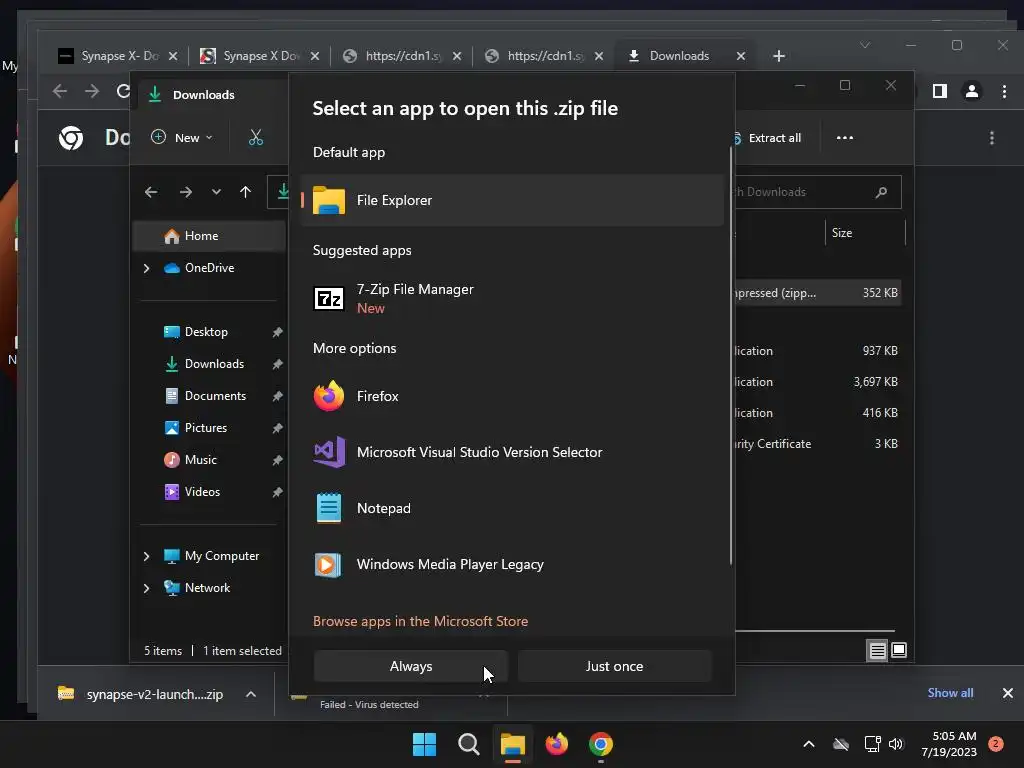
Task: Expand the OneDrive tree node
Action: pyautogui.click(x=146, y=268)
